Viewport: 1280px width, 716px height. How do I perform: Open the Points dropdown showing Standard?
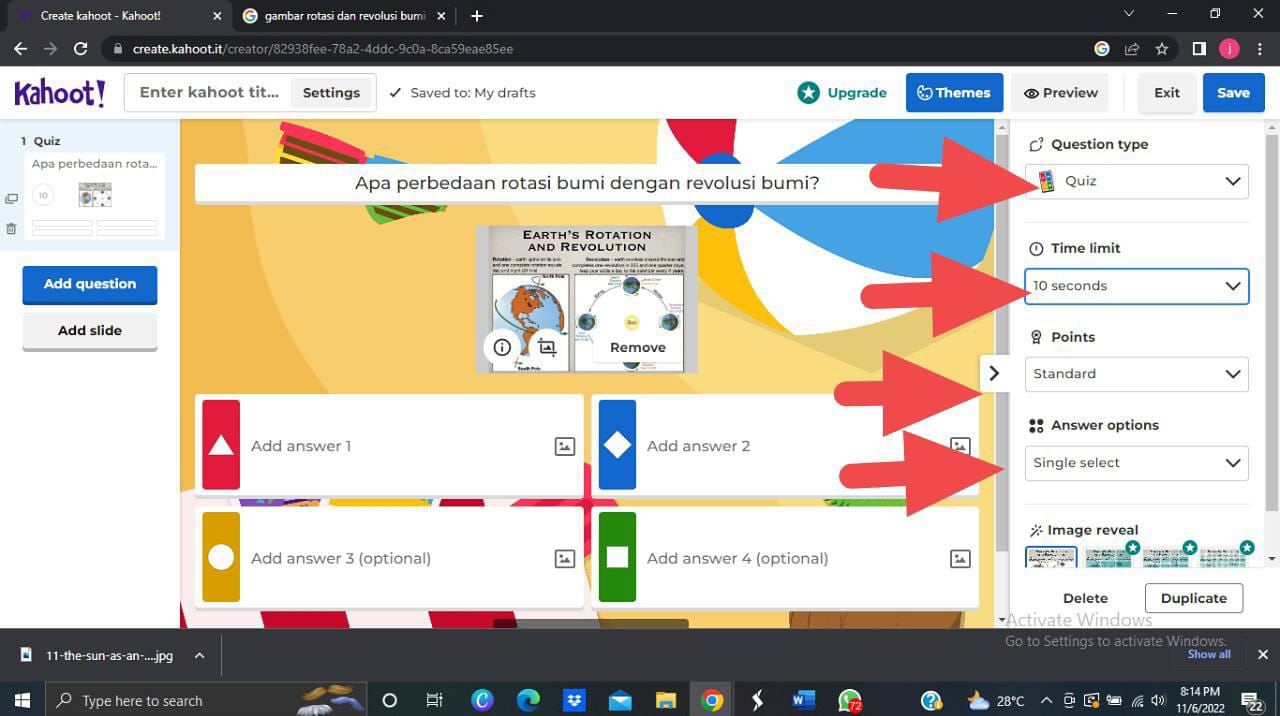[1137, 374]
